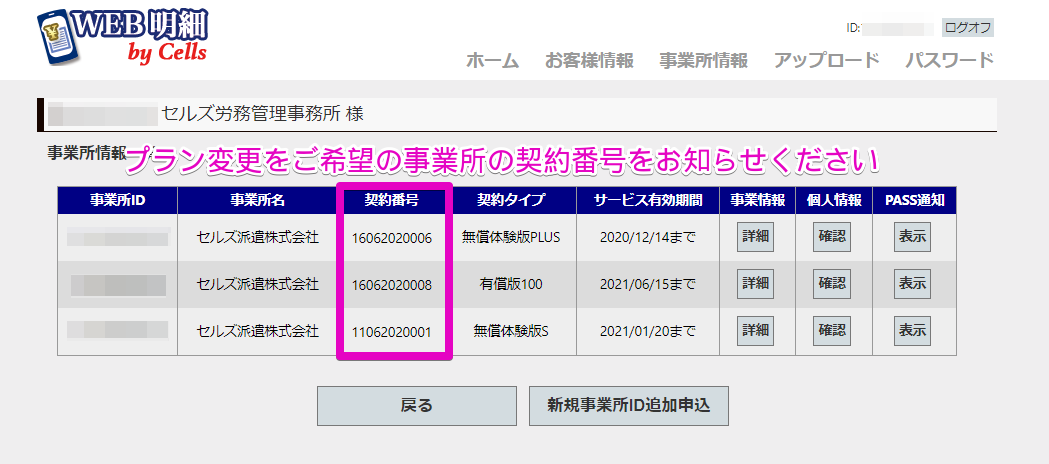The image size is (1049, 464).
Task: Click セルズ派遣株式会社 in the 有償版100 row
Action: [258, 284]
